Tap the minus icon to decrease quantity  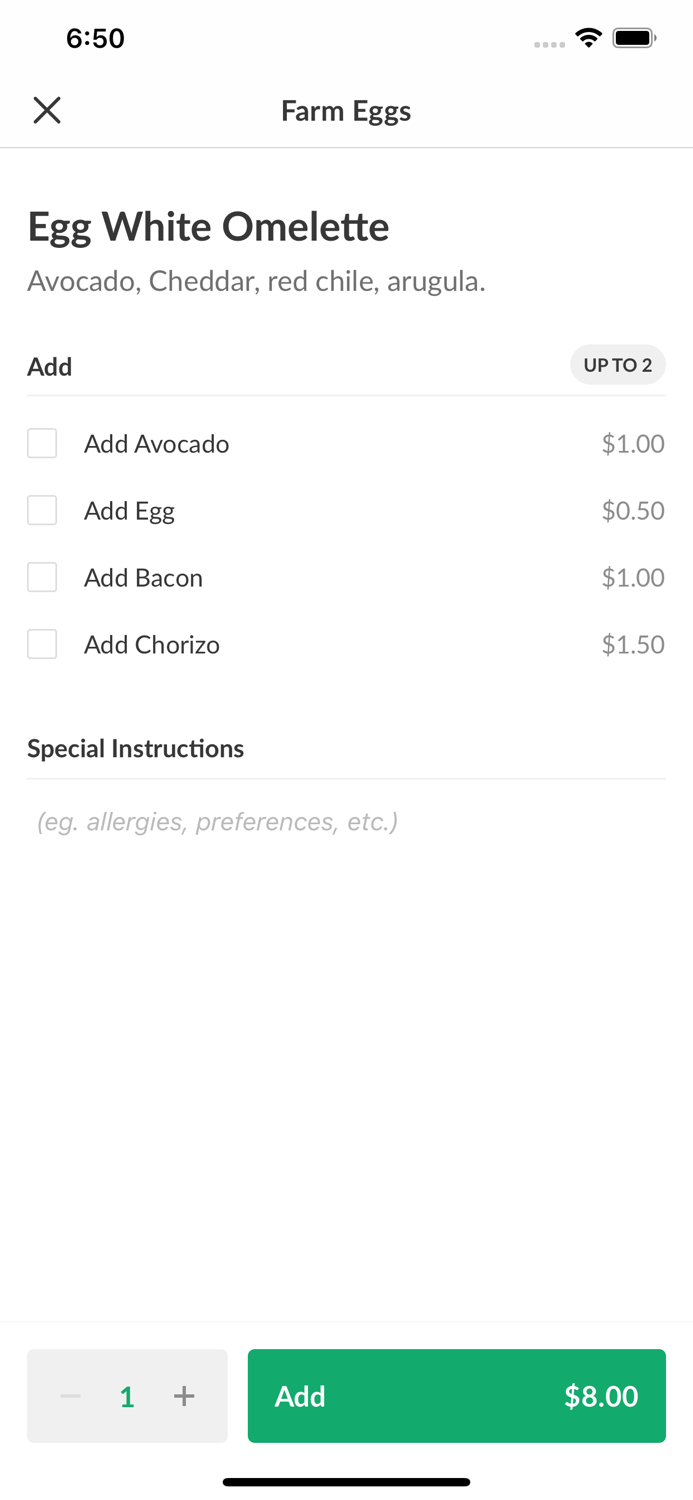click(x=70, y=1396)
